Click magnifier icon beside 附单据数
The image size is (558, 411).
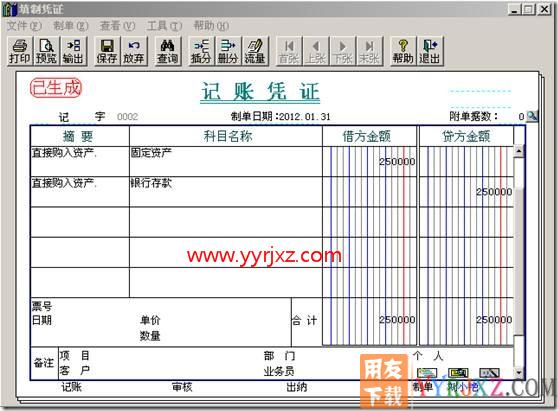pos(532,116)
